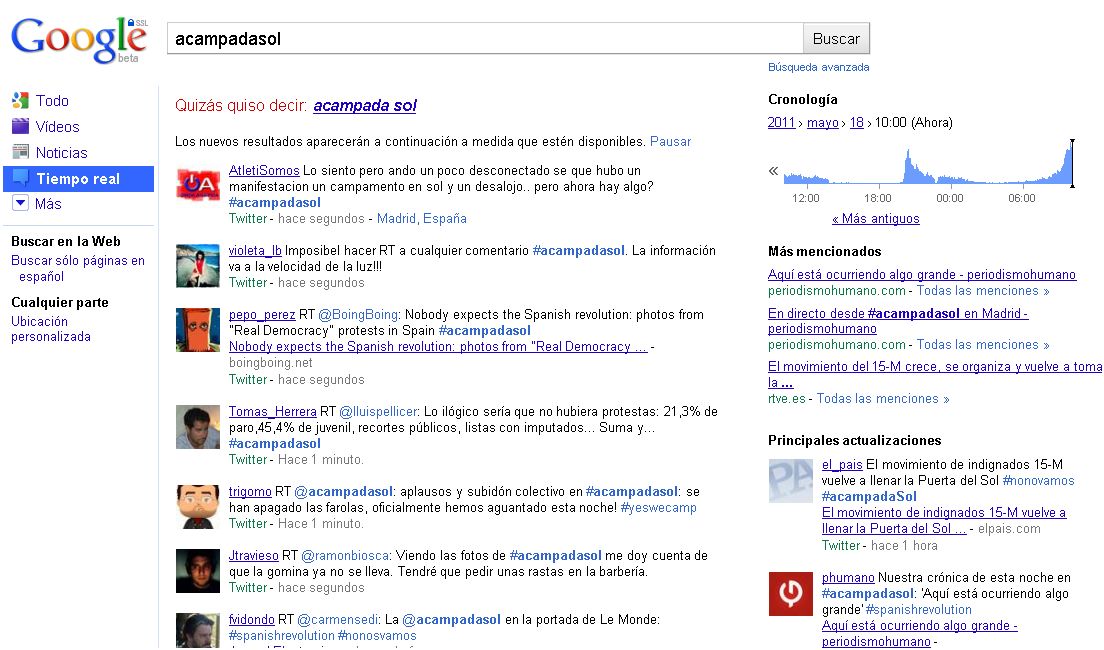Image resolution: width=1104 pixels, height=650 pixels.
Task: Click the Tiempo real speech bubble icon
Action: (20, 178)
